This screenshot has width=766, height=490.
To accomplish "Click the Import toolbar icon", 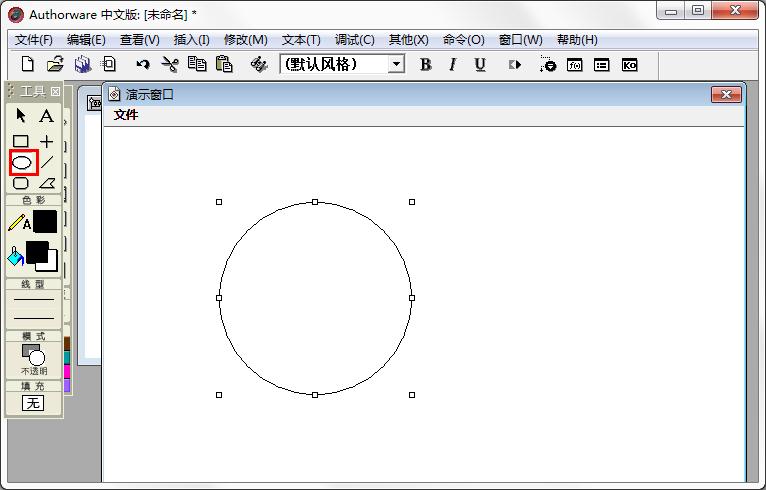I will pos(109,64).
